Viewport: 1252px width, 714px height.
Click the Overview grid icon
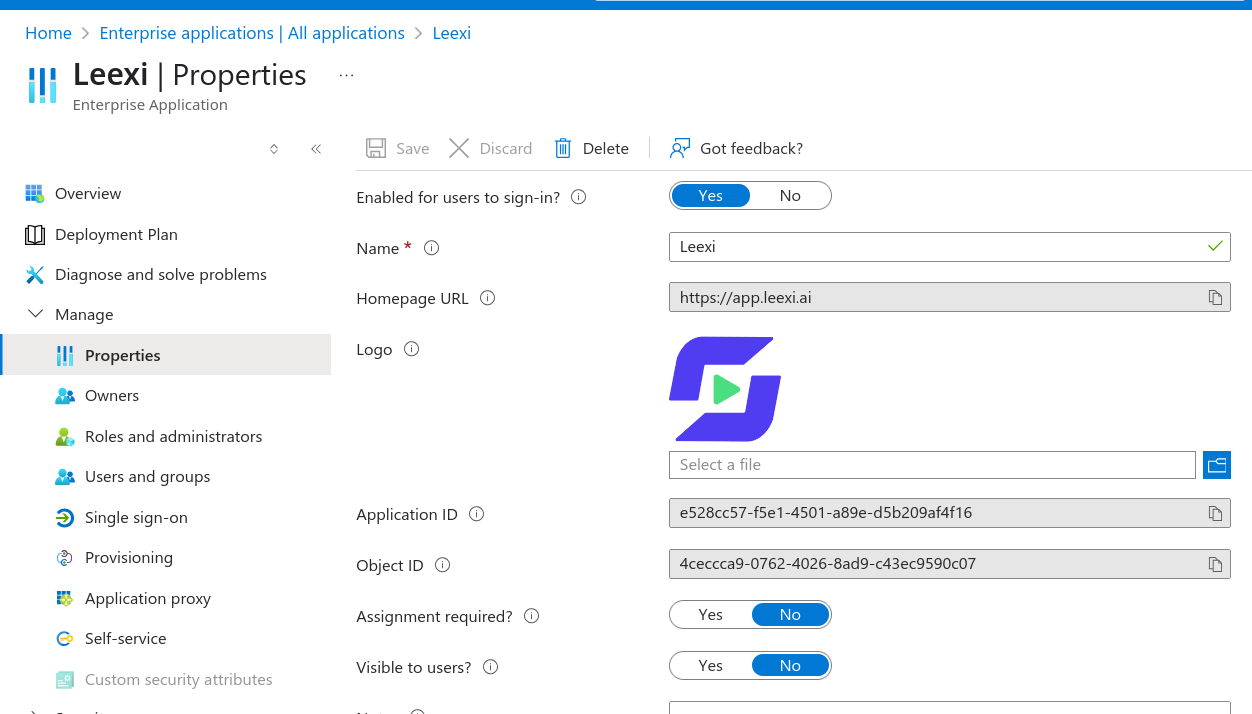click(35, 193)
